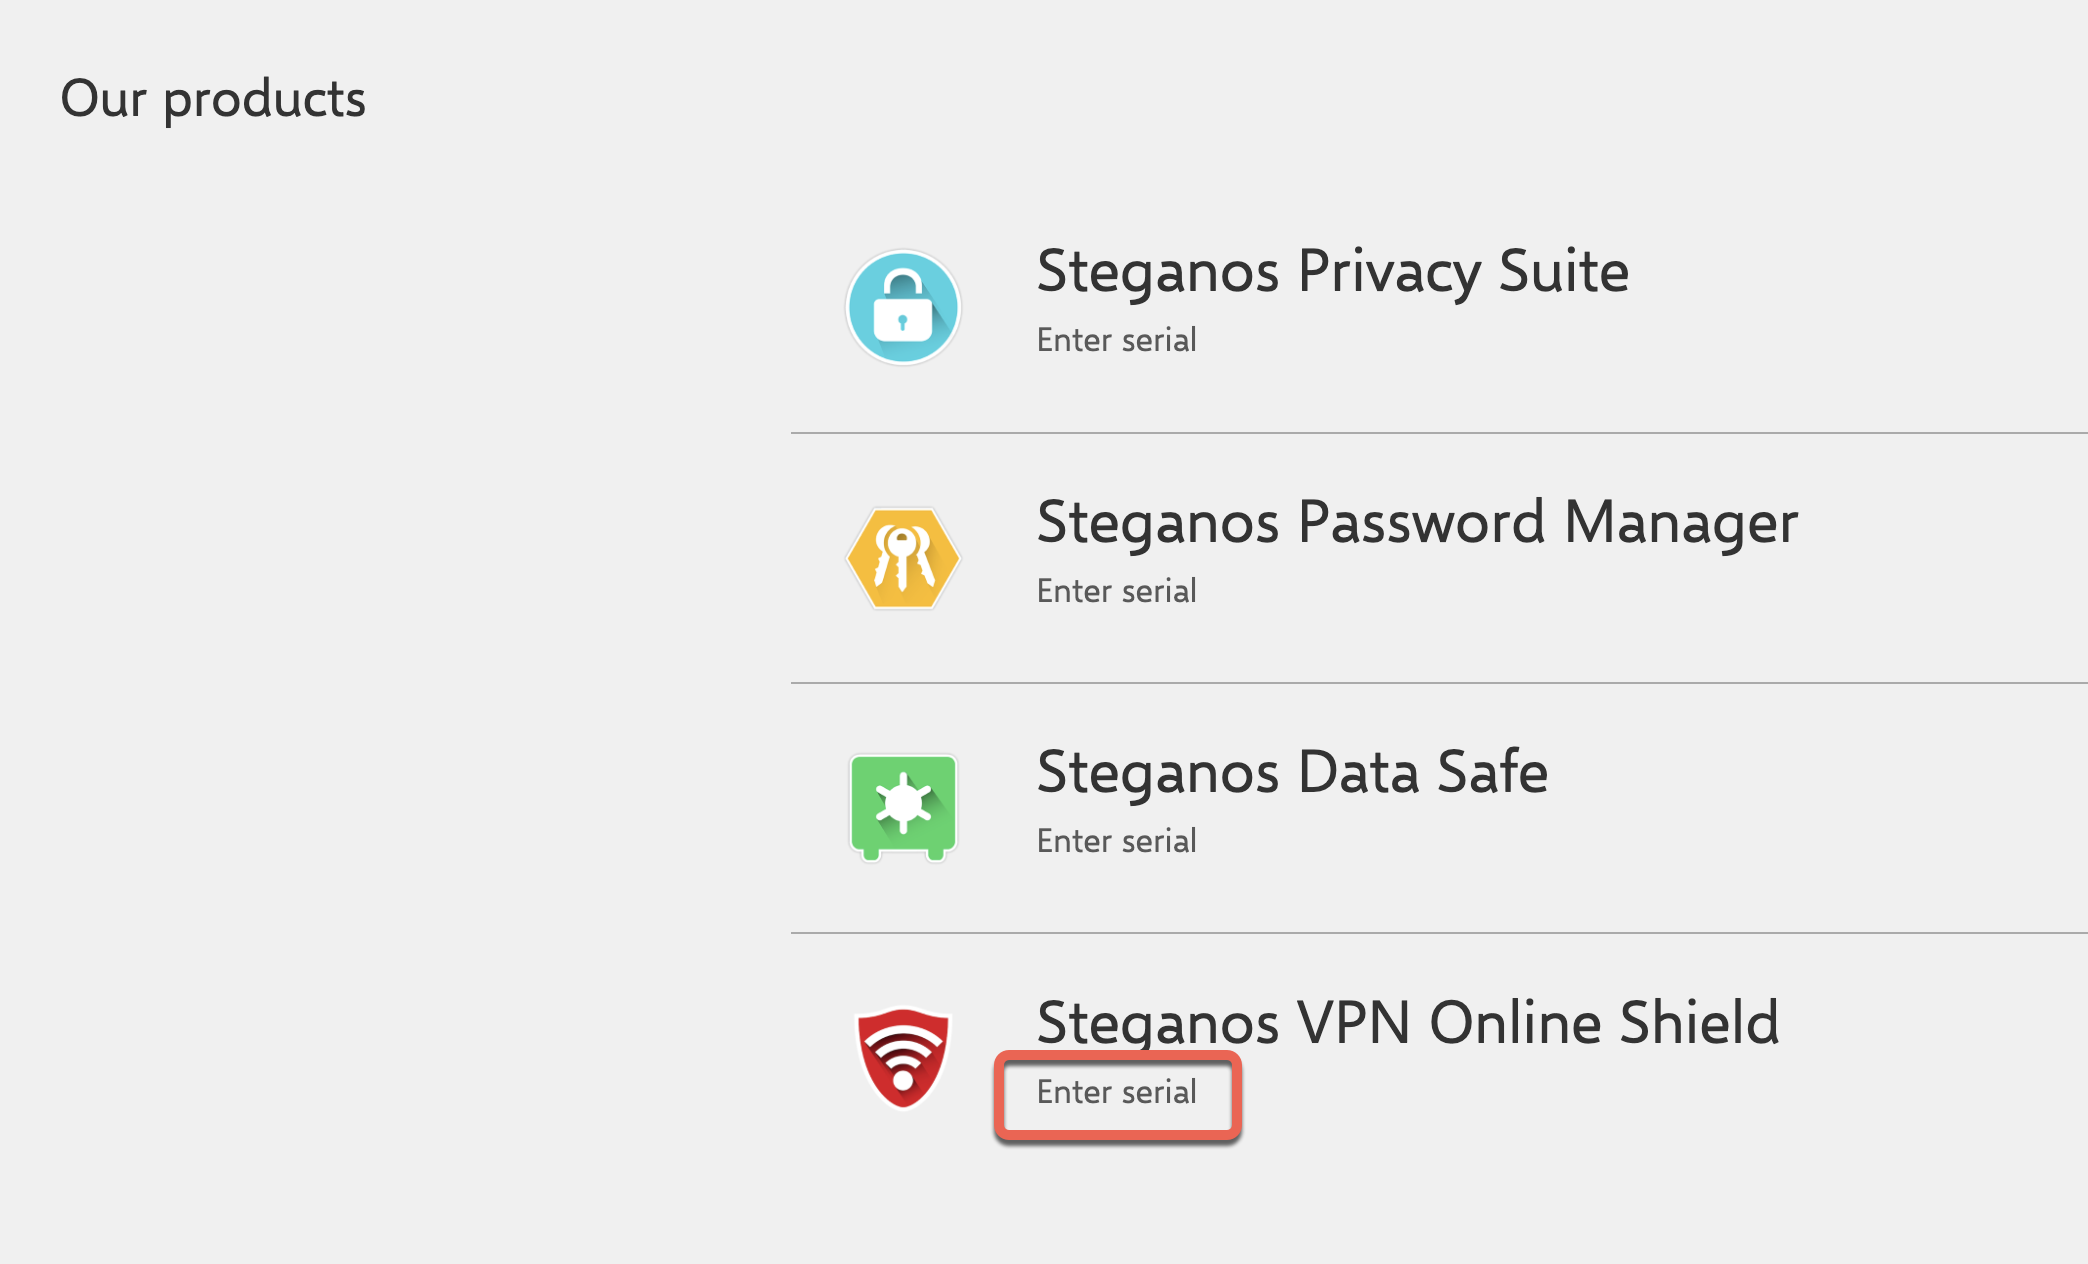
Task: Click the divider line below Privacy Suite
Action: coord(1438,433)
